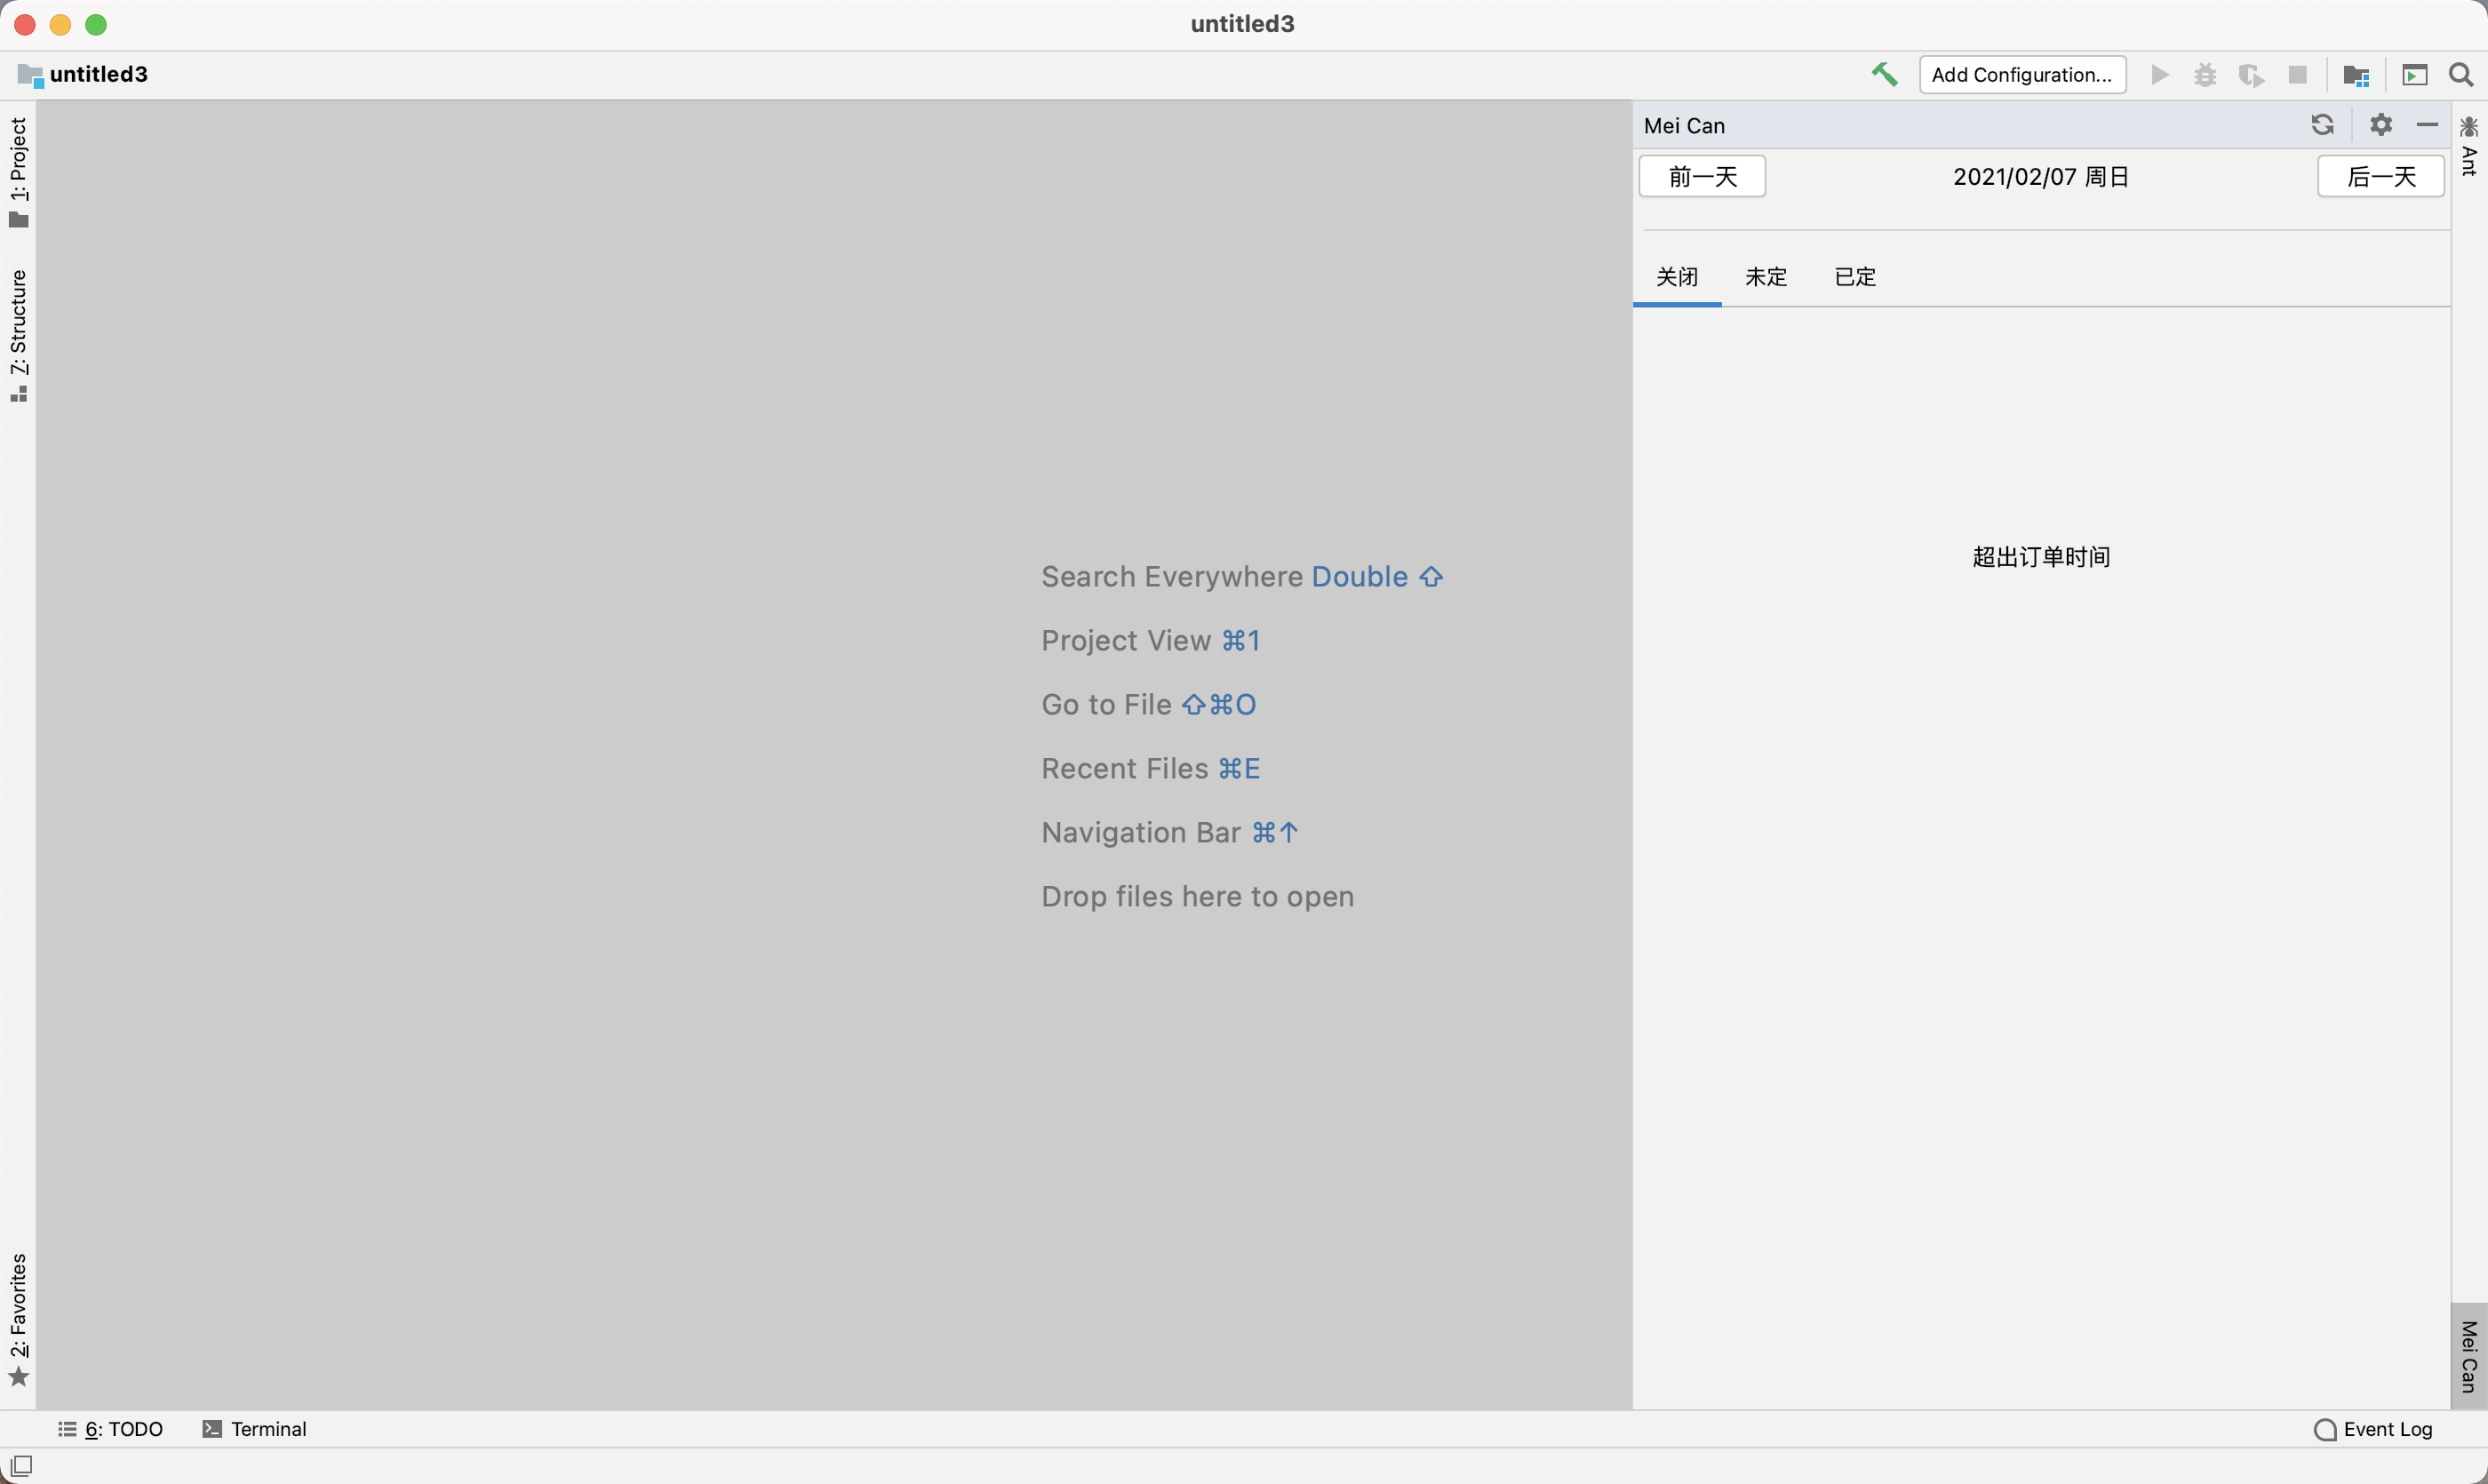Click the Search Everywhere magnifier icon
The width and height of the screenshot is (2488, 1484).
click(2461, 75)
